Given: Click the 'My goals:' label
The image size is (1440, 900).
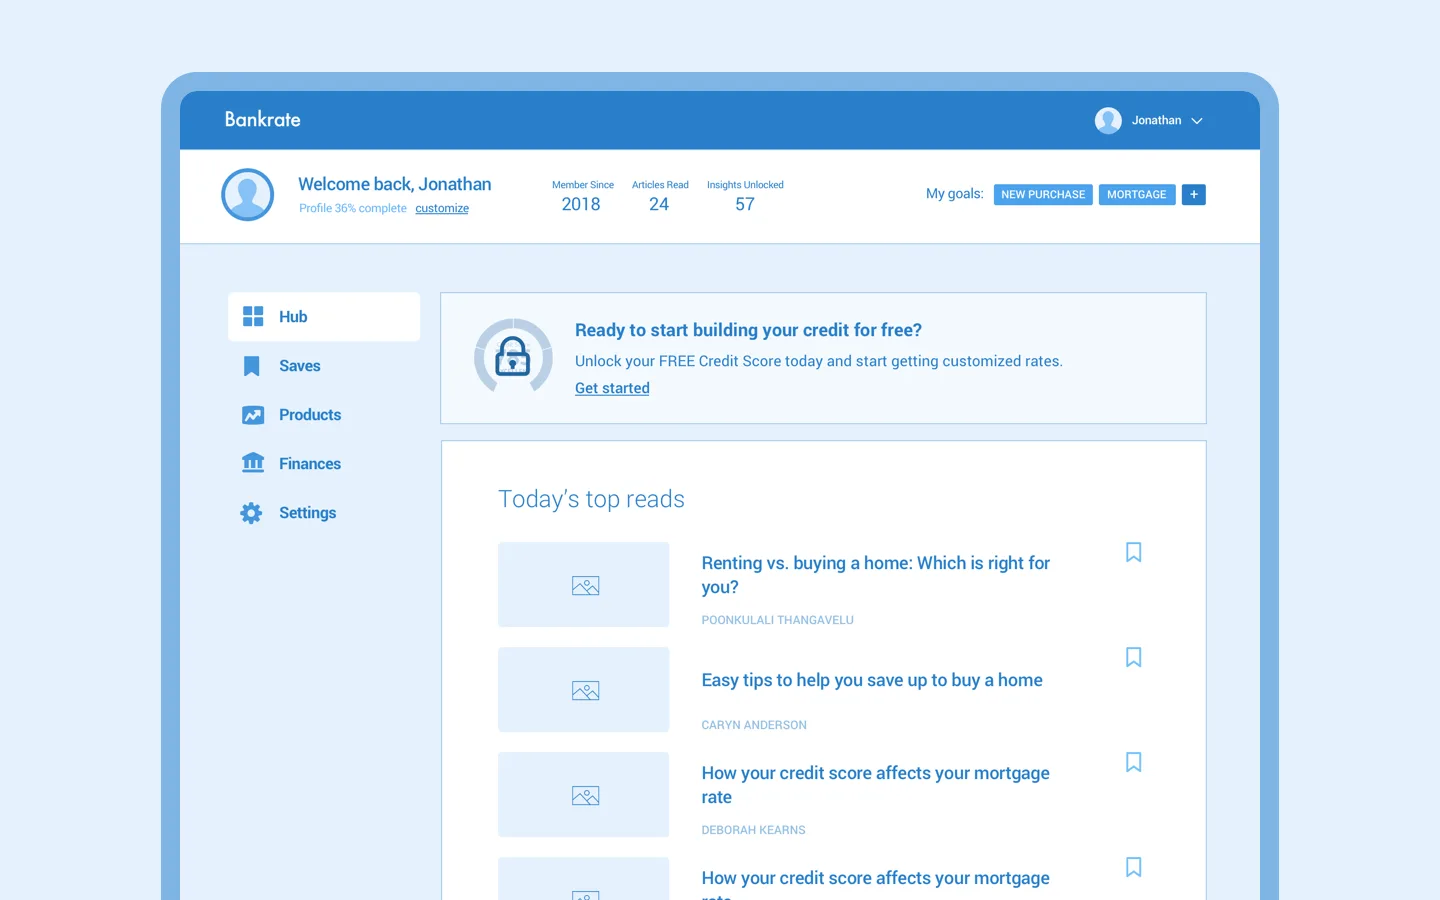Looking at the screenshot, I should point(954,194).
